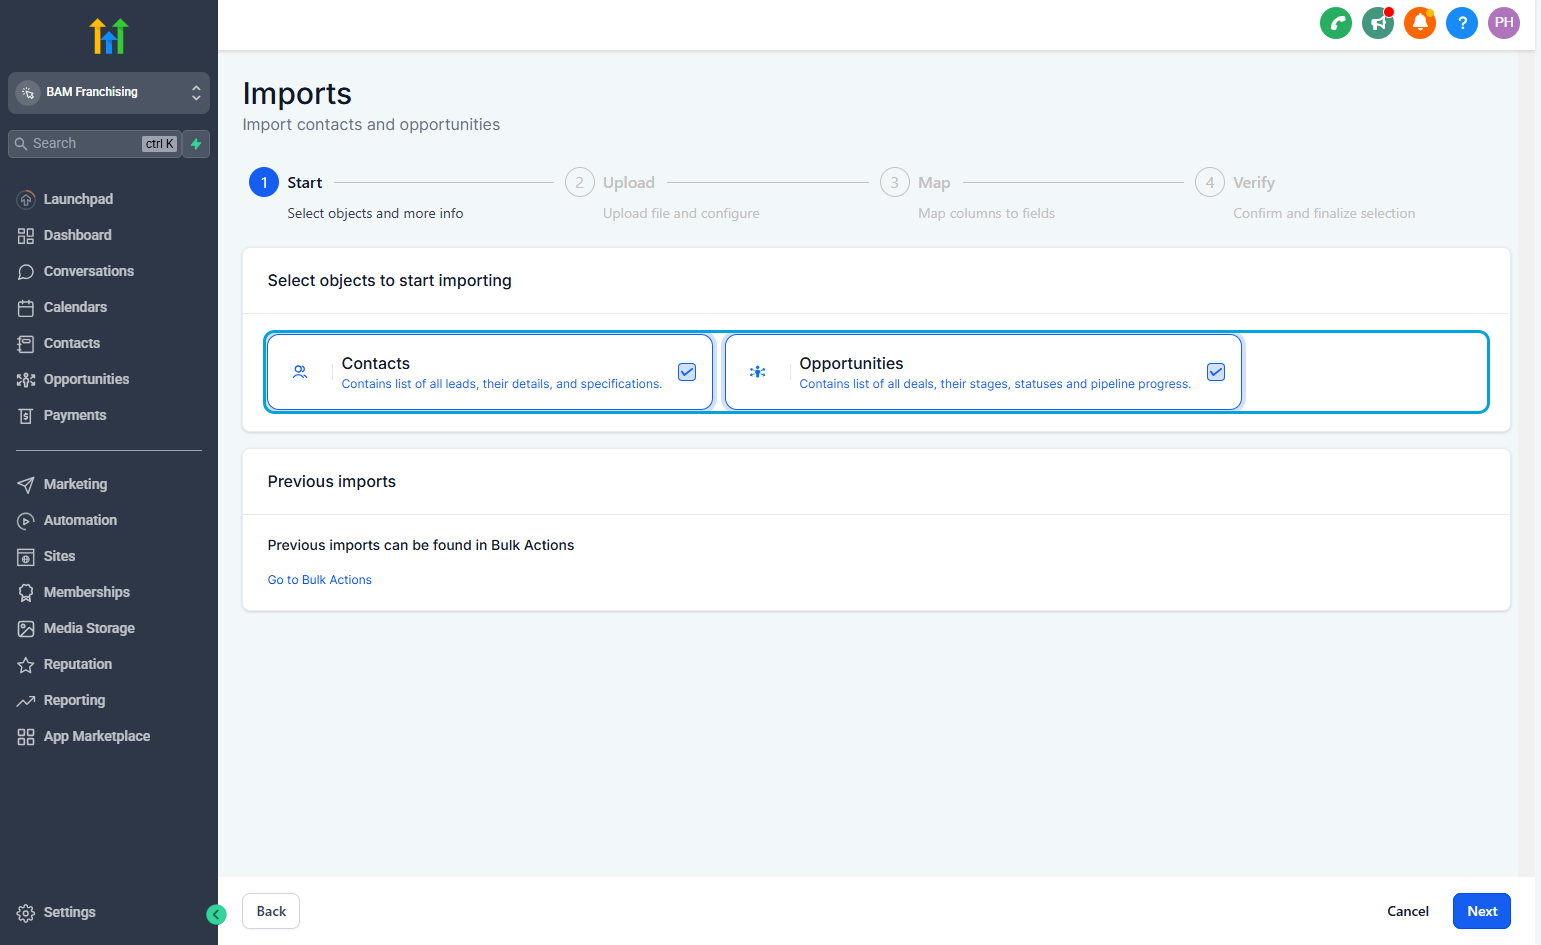Viewport: 1541px width, 945px height.
Task: Open the PH user avatar menu
Action: tap(1504, 23)
